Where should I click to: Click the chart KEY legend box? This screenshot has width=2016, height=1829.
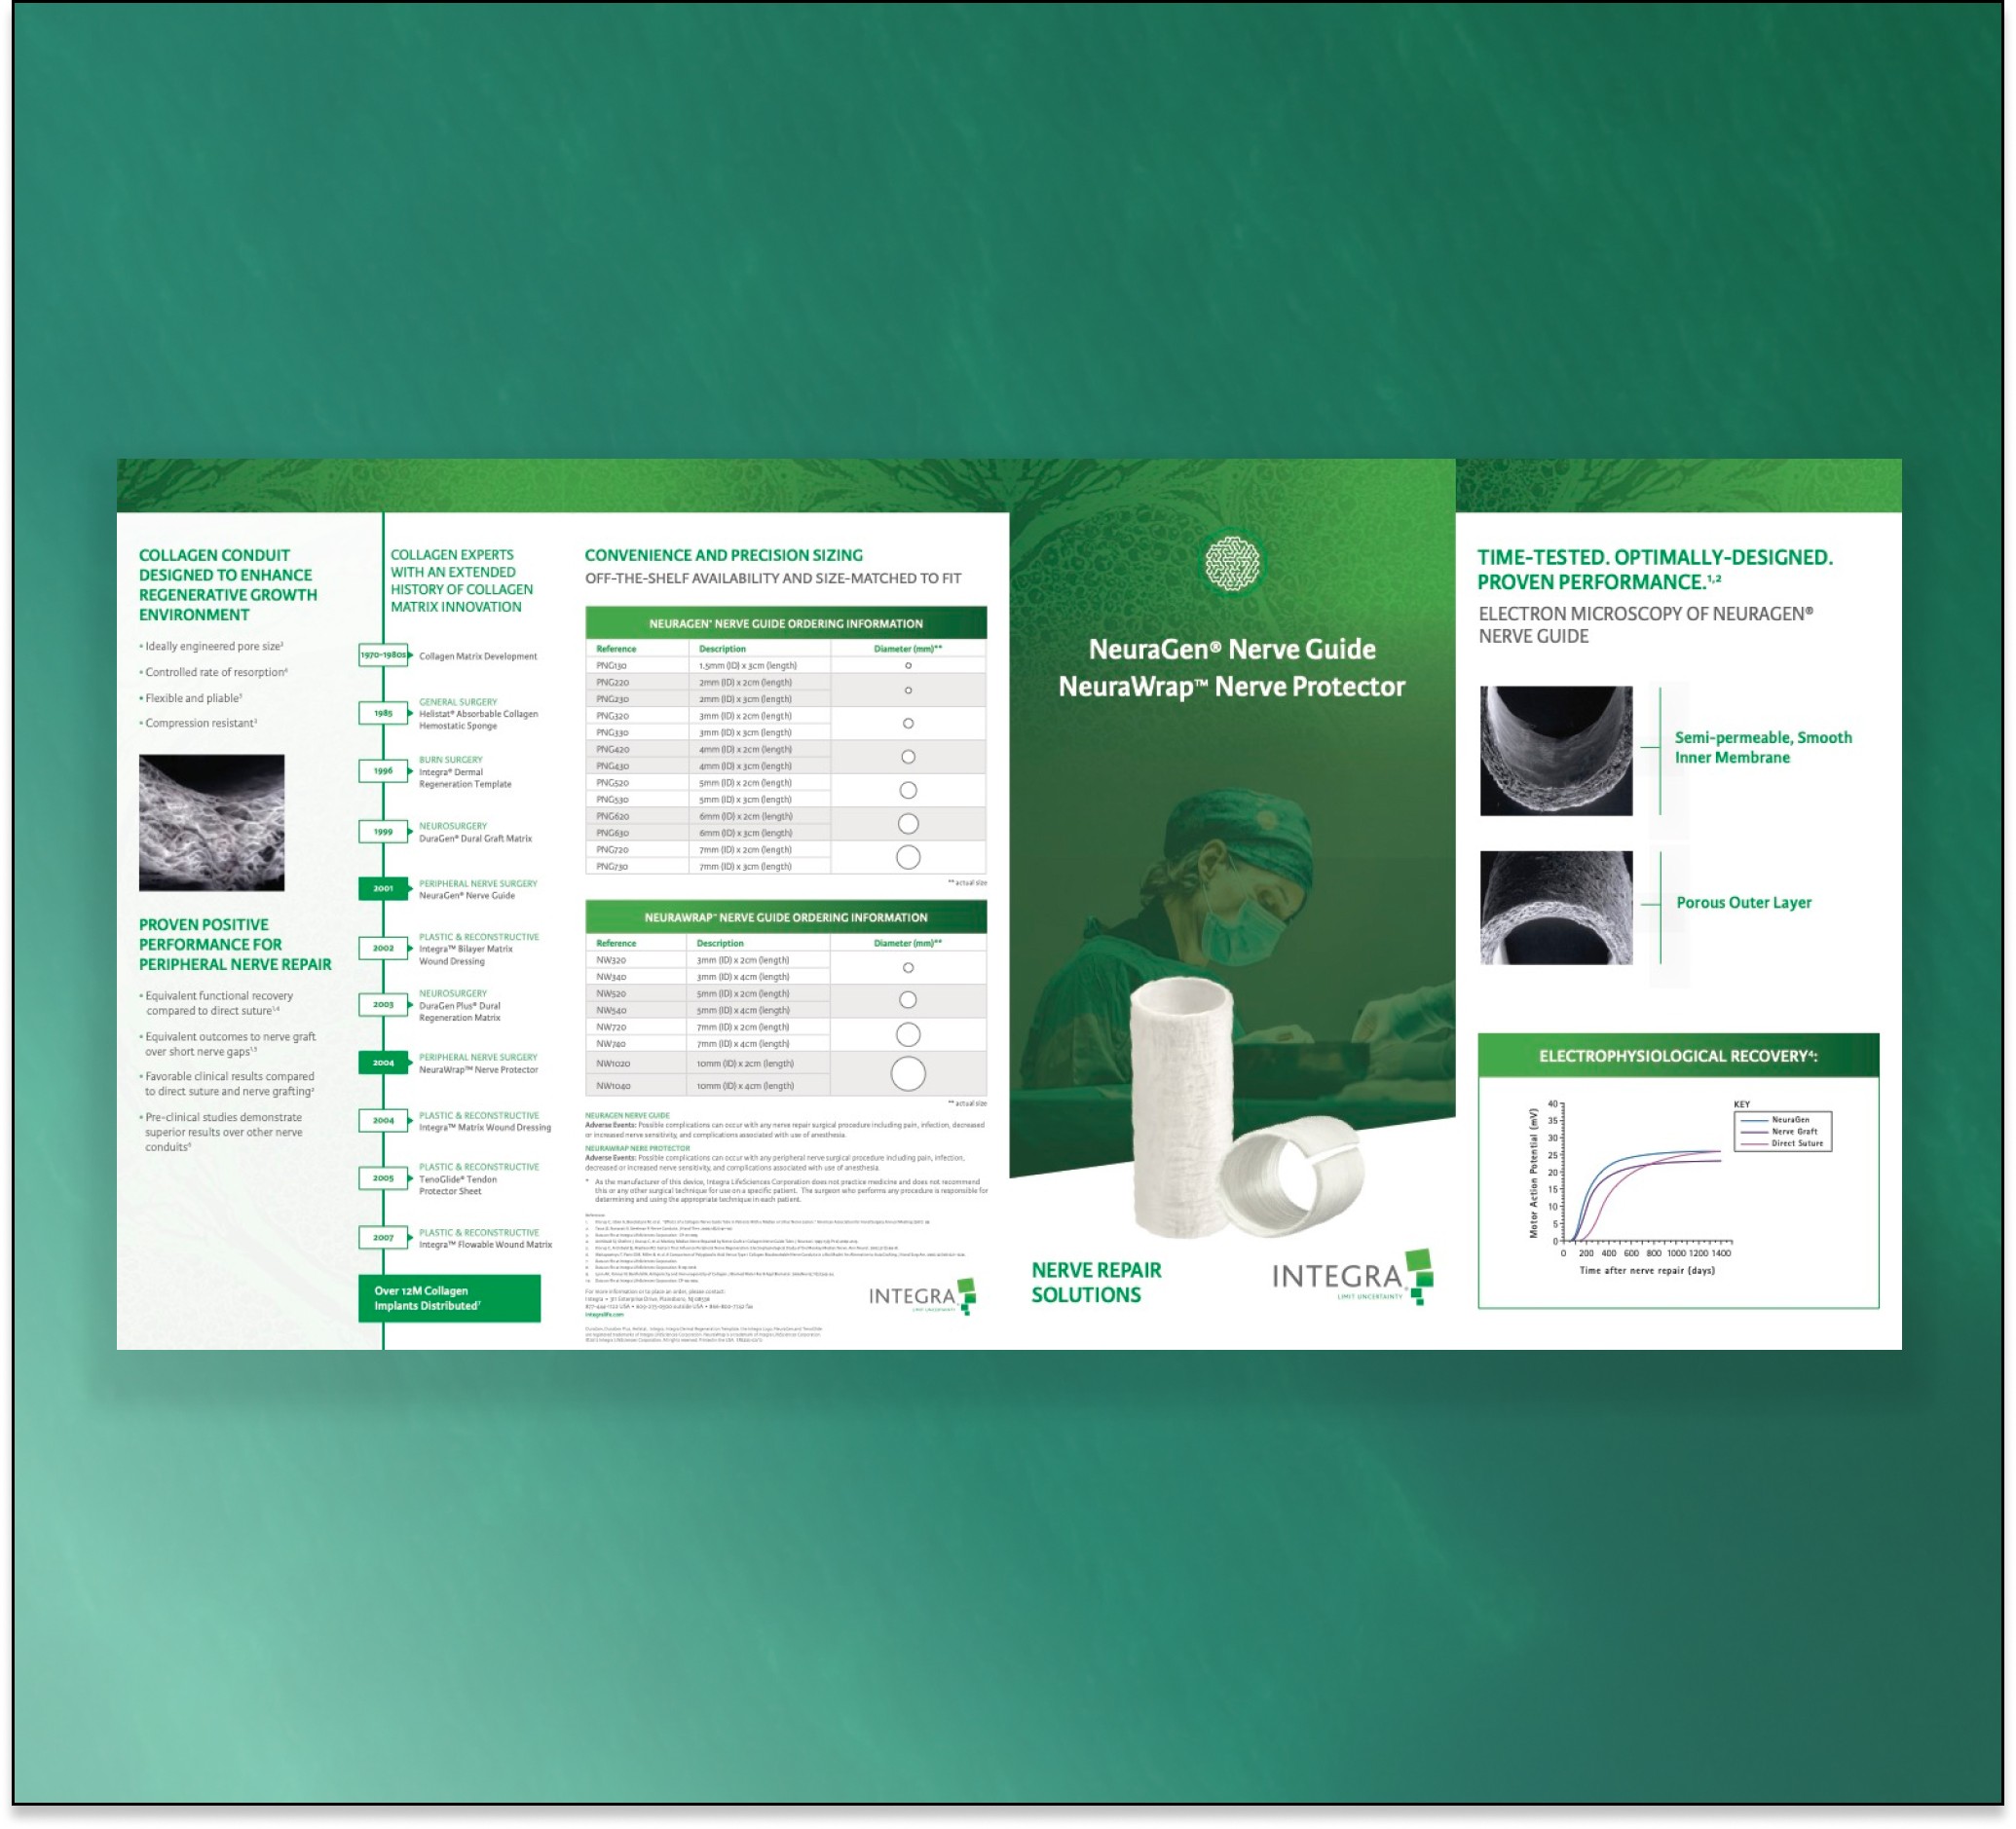[x=1783, y=1131]
